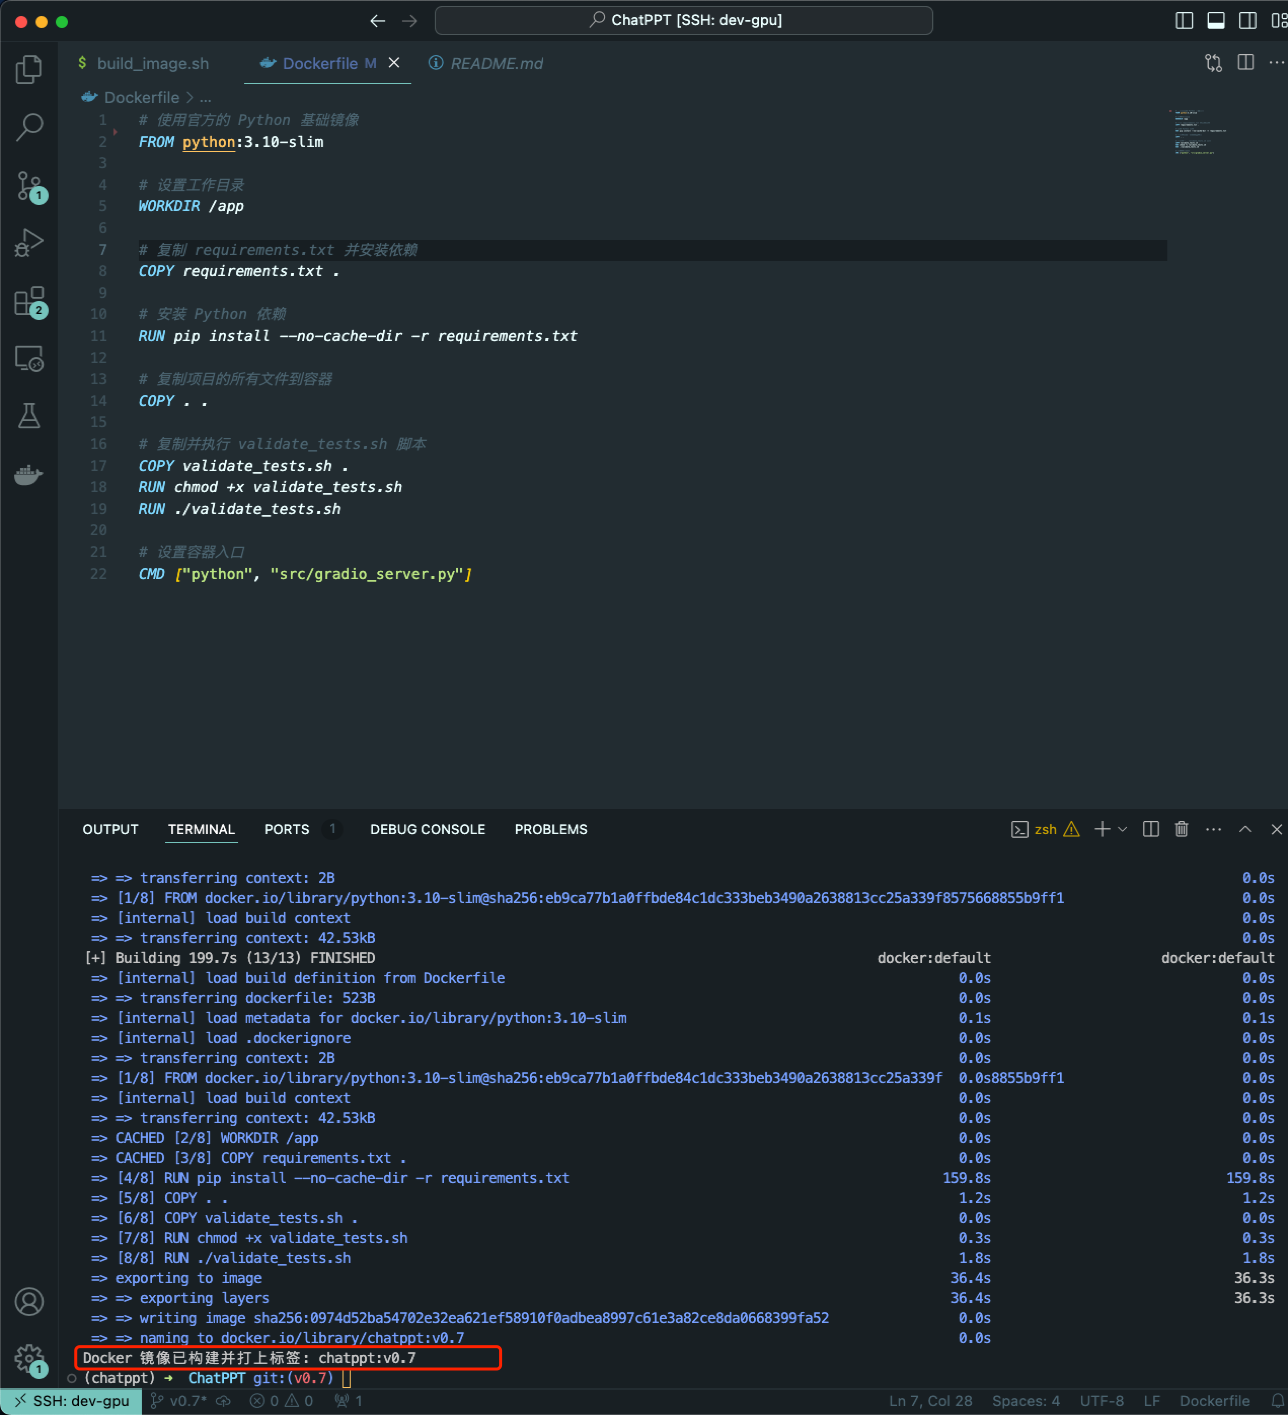The image size is (1288, 1415).
Task: Open the Remote Explorer view
Action: 29,359
